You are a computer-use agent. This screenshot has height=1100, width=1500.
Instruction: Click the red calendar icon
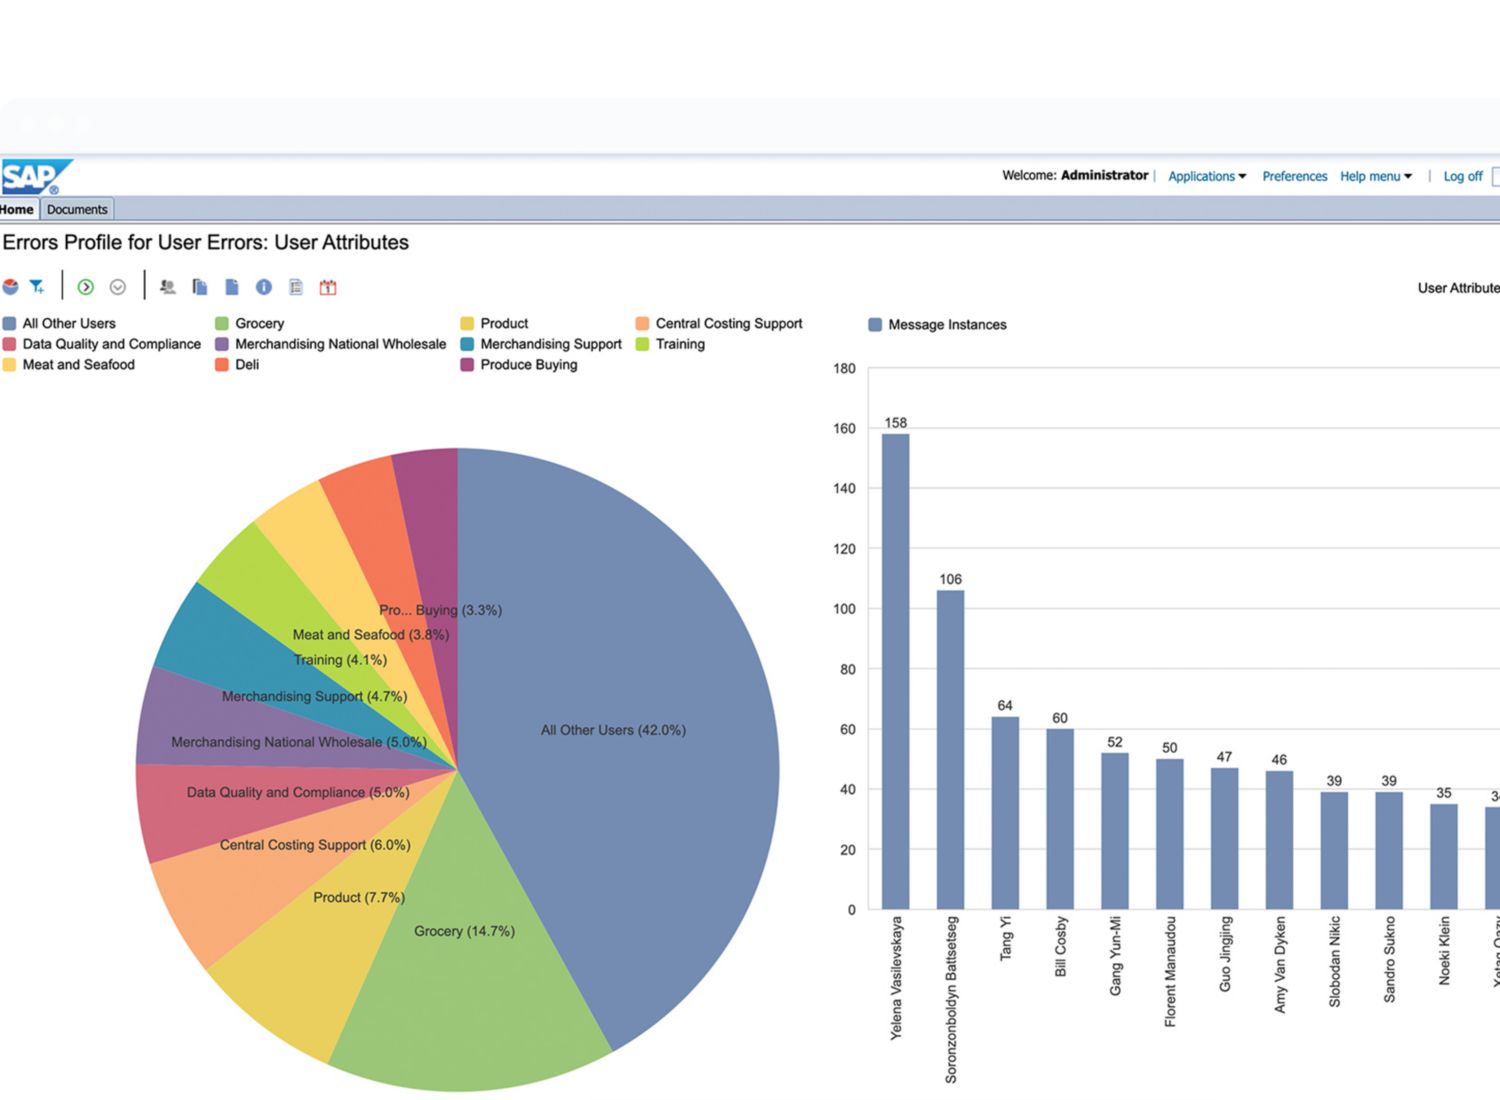328,287
